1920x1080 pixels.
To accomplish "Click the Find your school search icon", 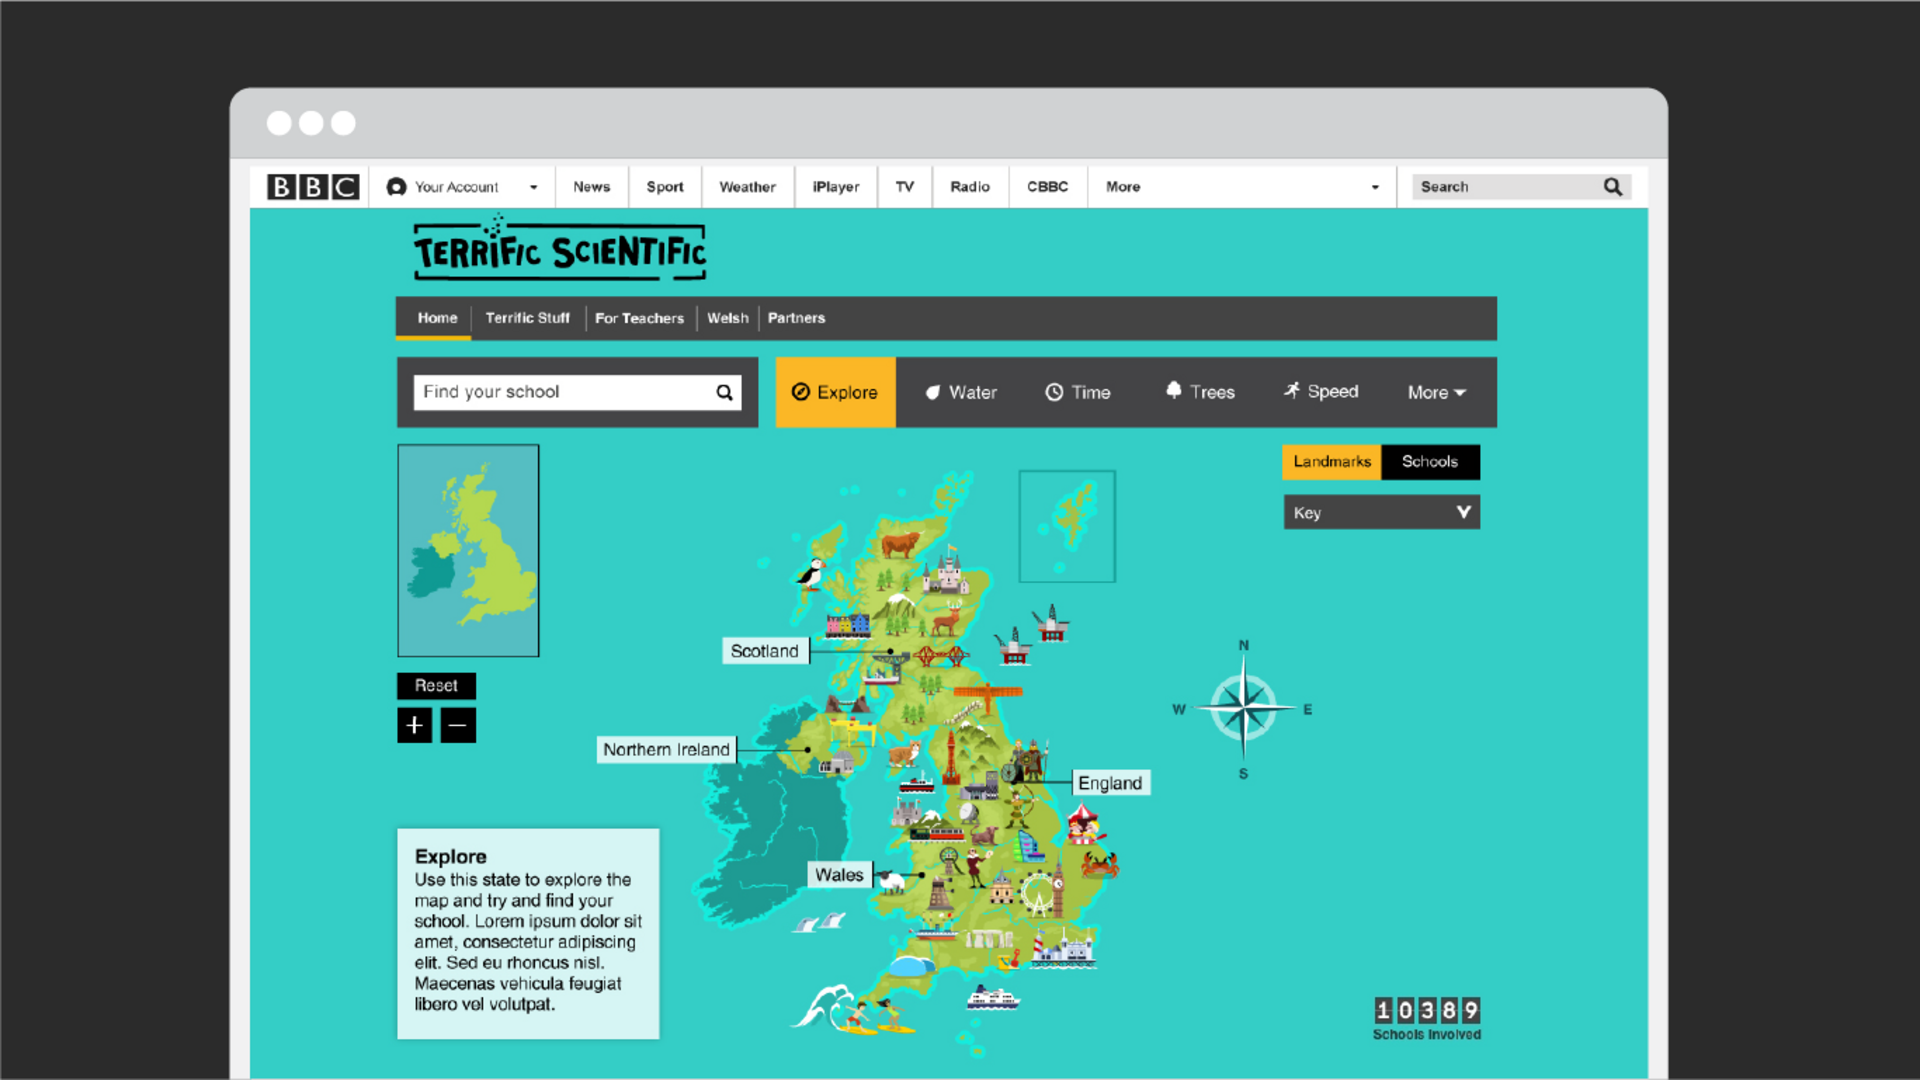I will (725, 392).
